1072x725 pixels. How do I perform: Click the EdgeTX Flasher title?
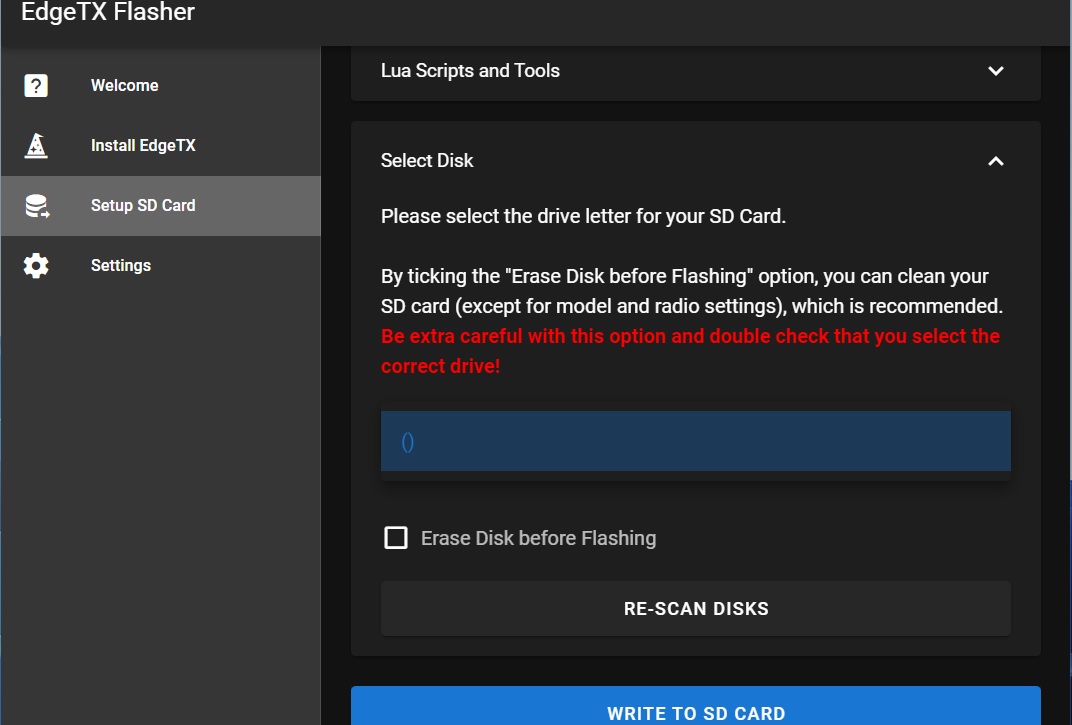[108, 12]
